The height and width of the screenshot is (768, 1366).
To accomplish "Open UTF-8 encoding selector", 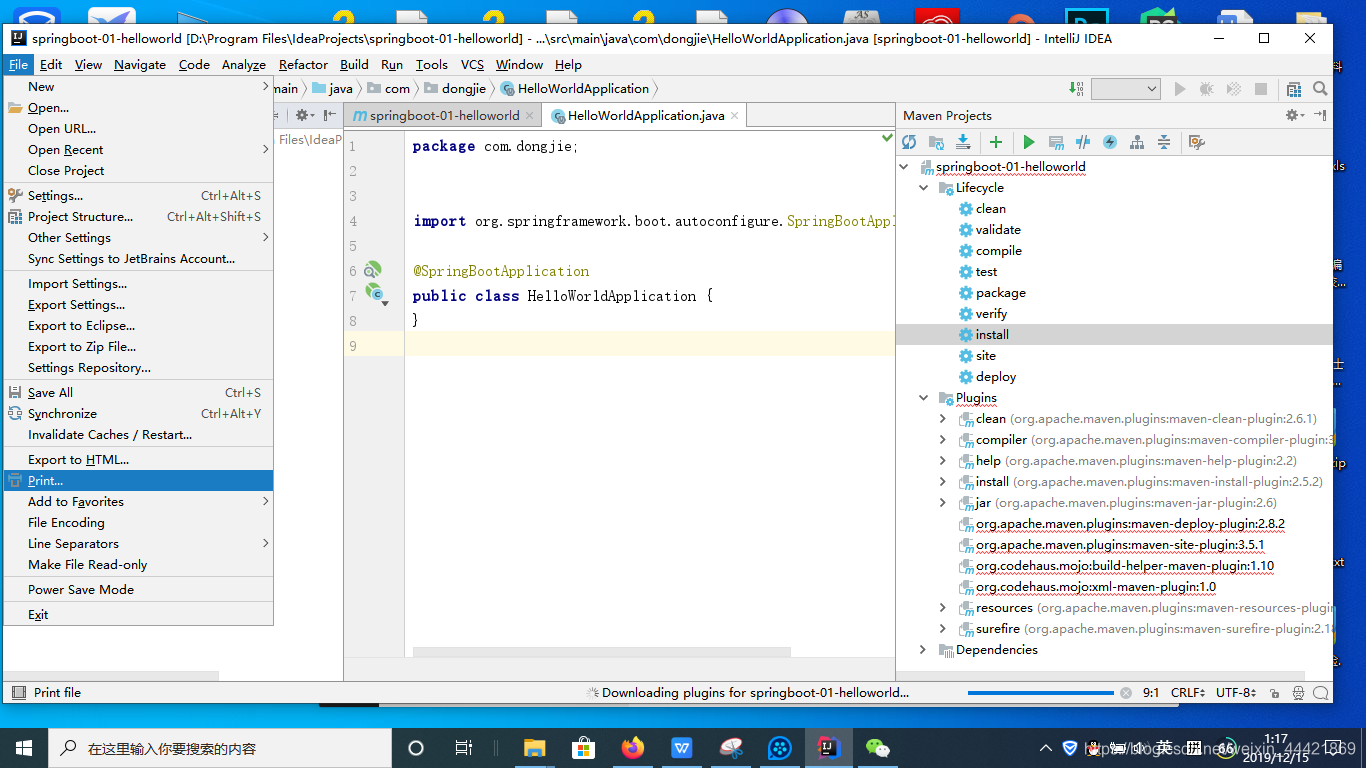I will (x=1236, y=692).
